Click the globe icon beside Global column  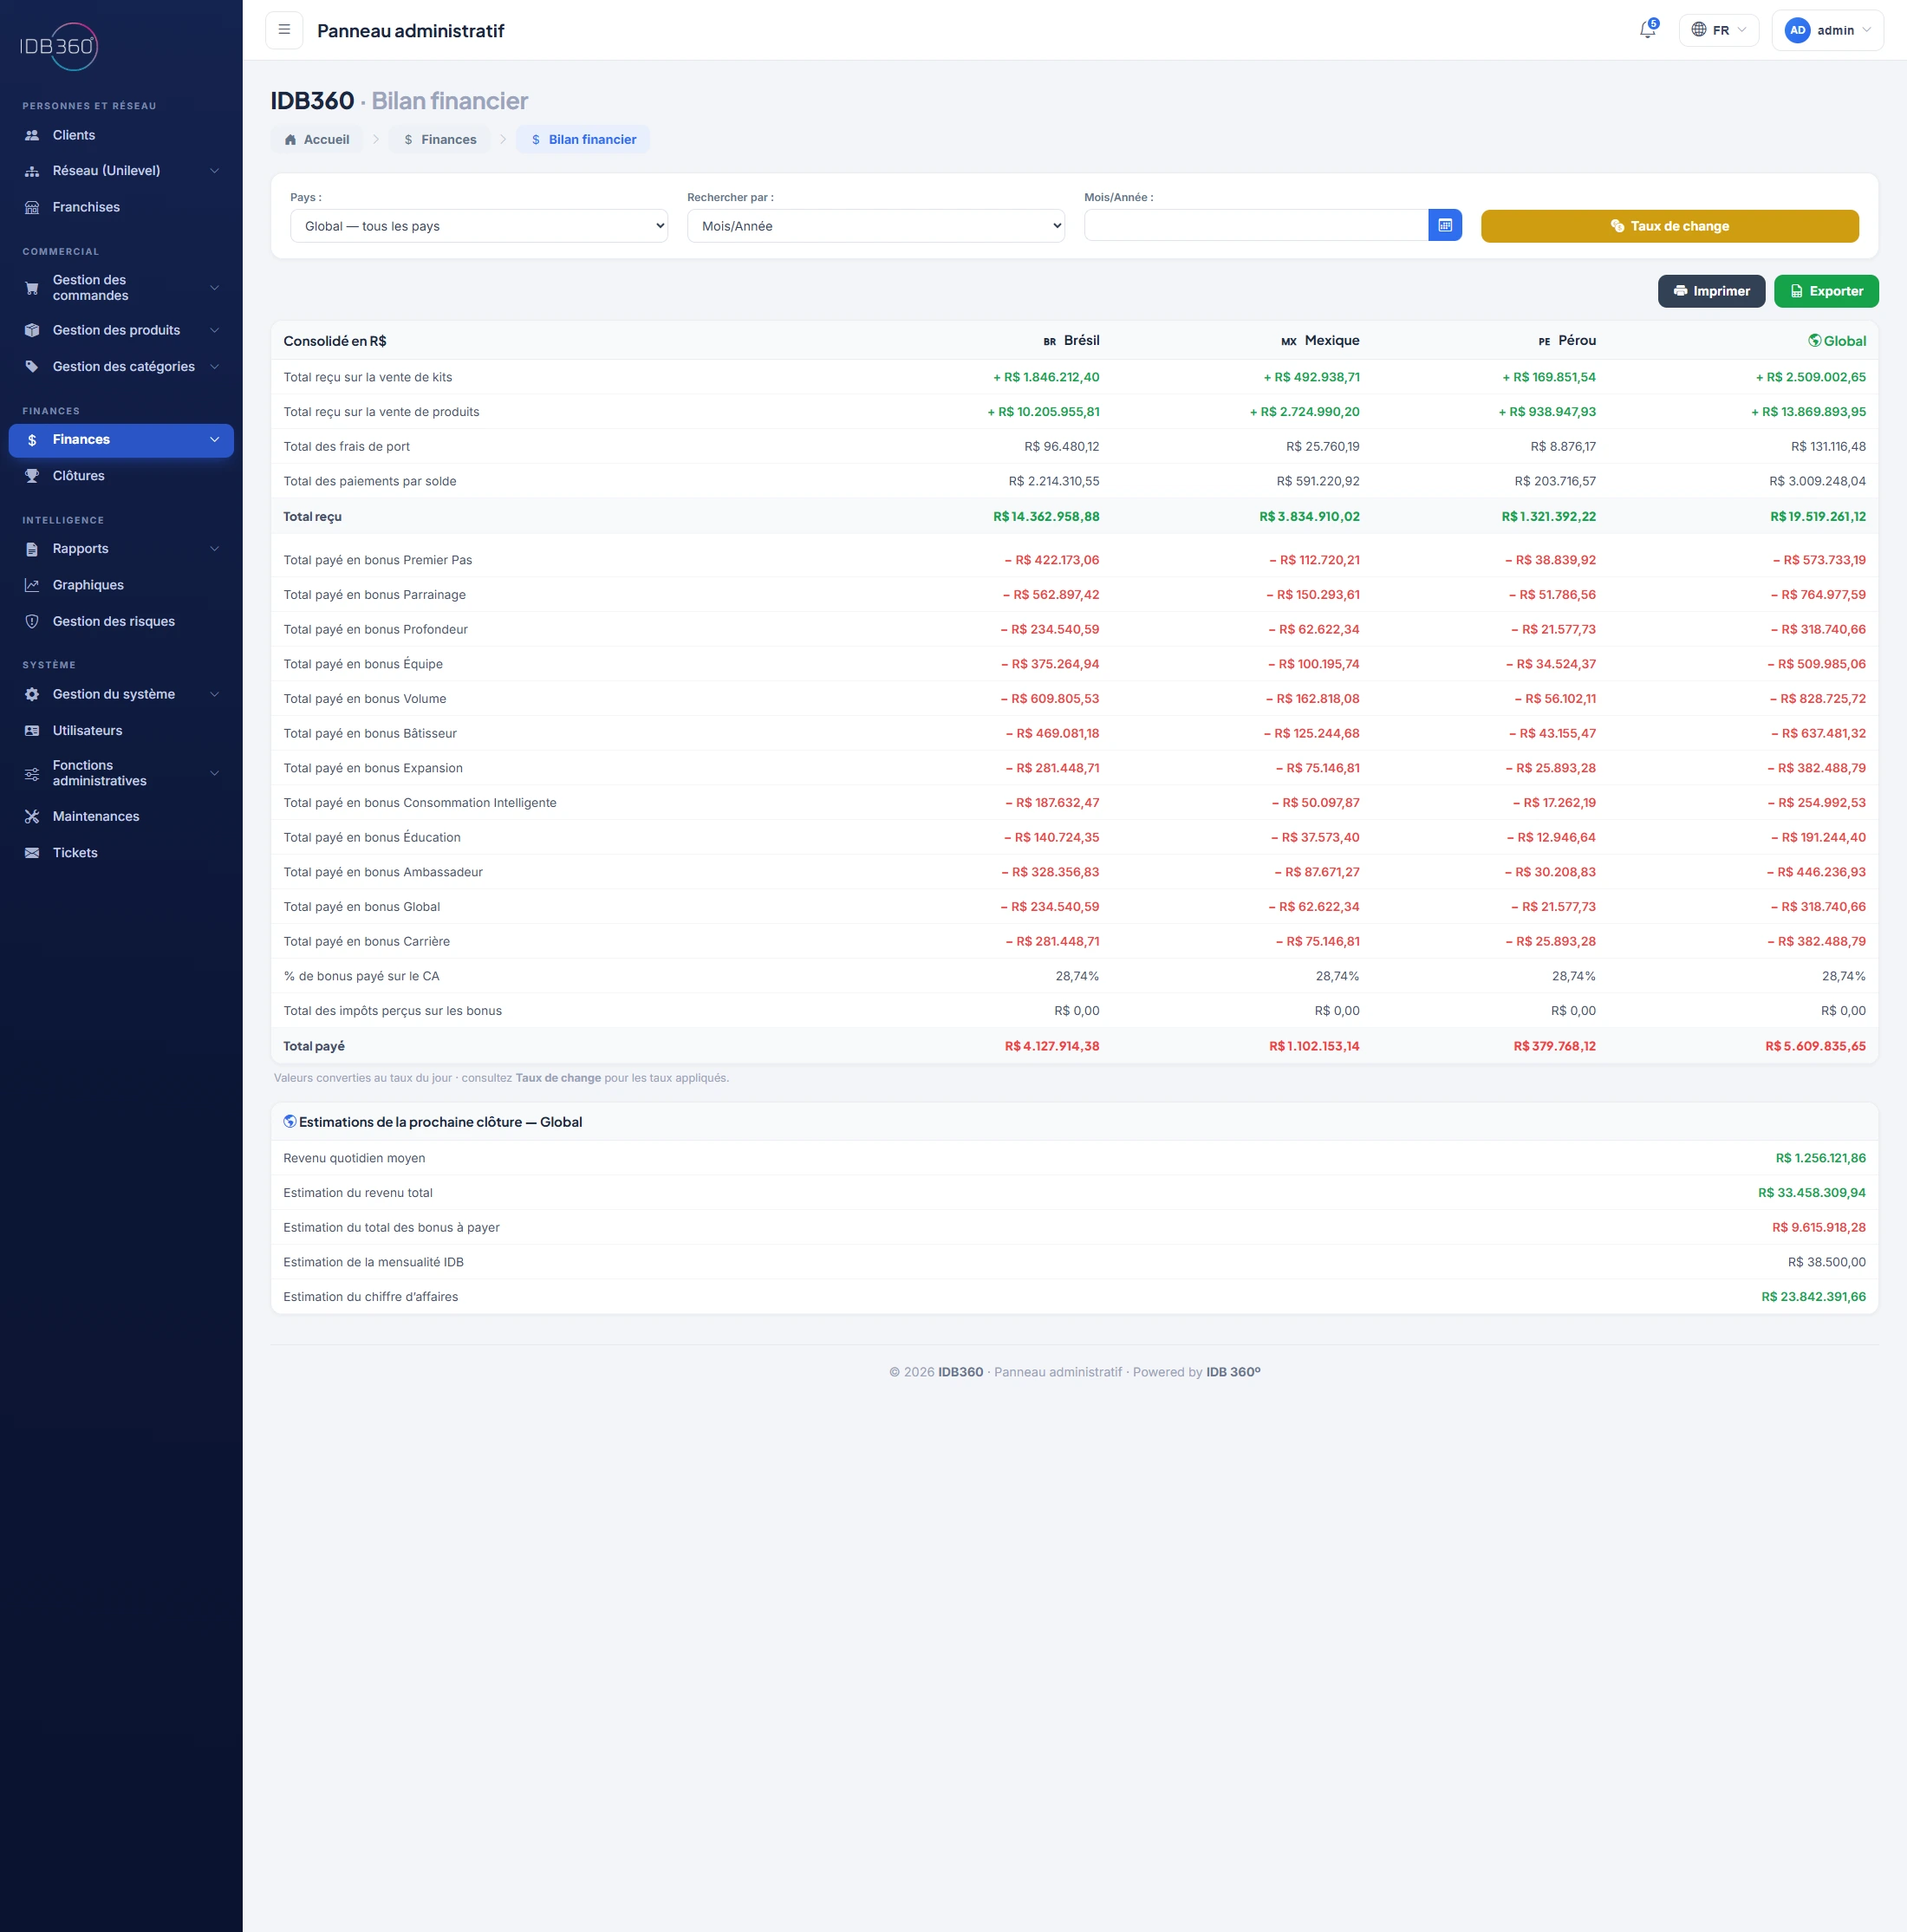pos(1814,341)
